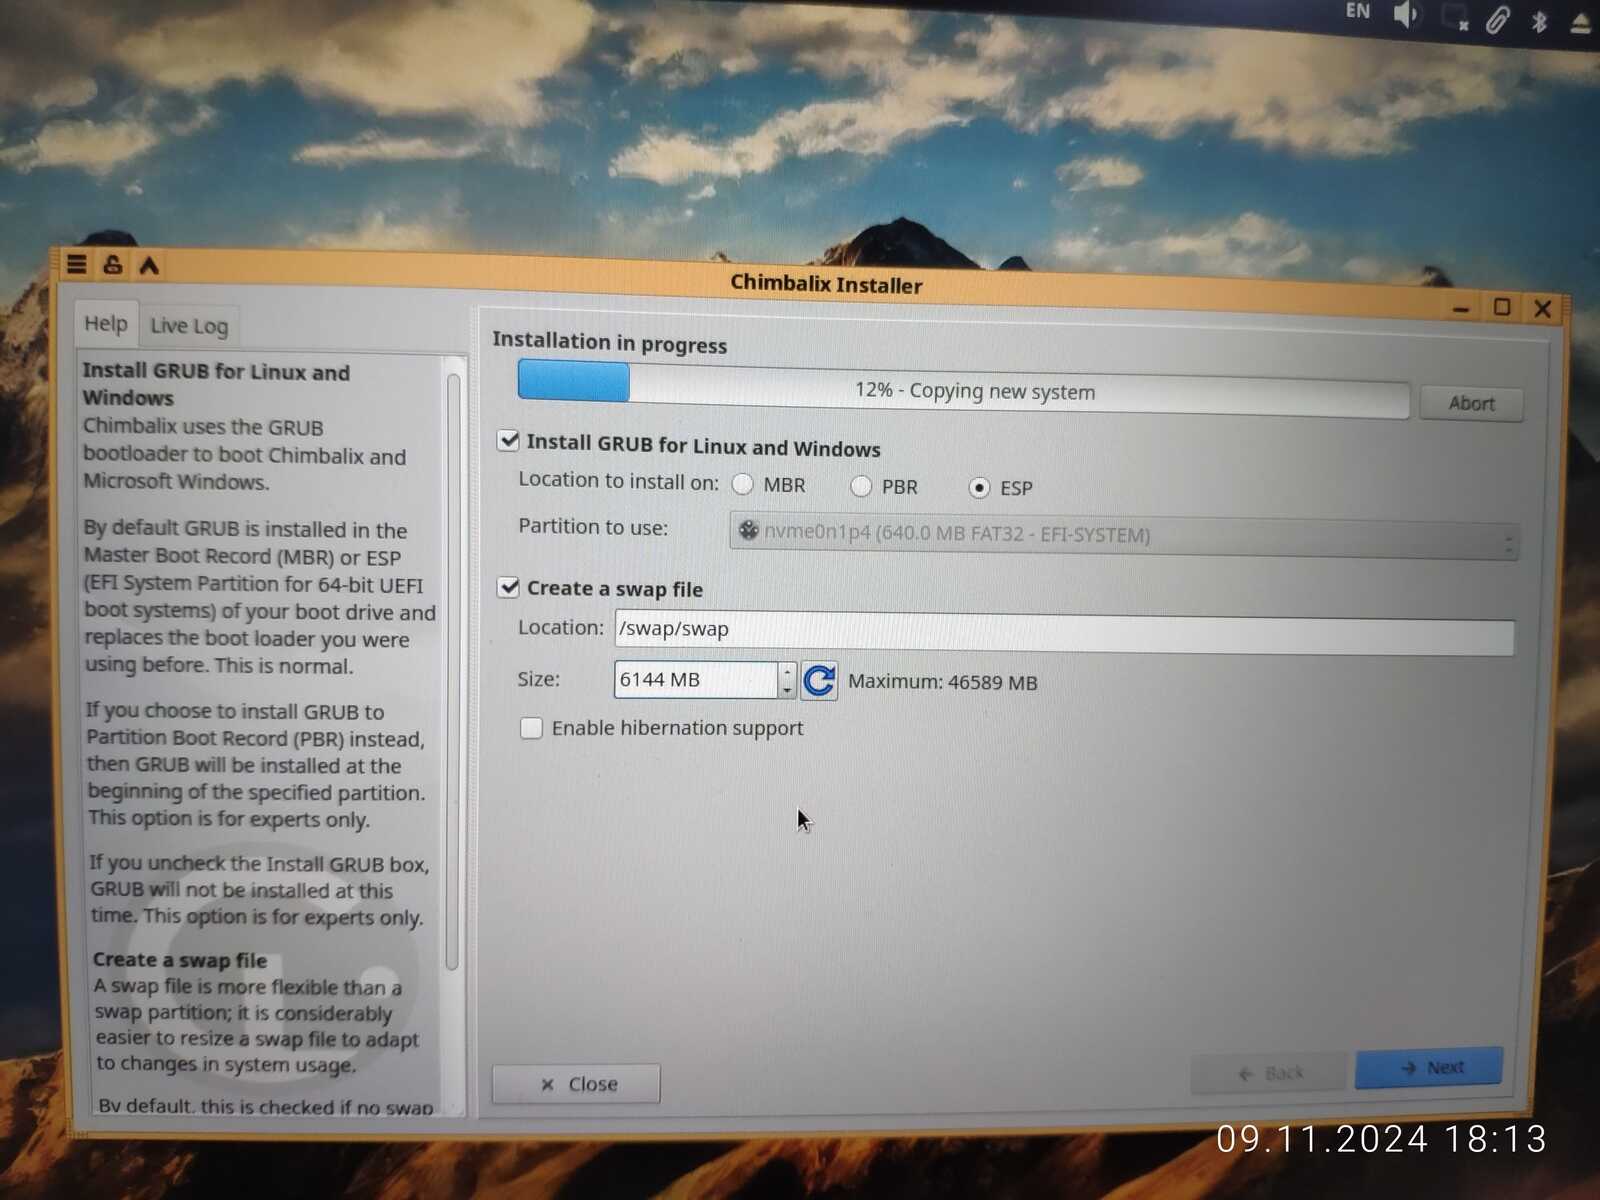
Task: Click the installation progress bar at 12%
Action: point(963,390)
